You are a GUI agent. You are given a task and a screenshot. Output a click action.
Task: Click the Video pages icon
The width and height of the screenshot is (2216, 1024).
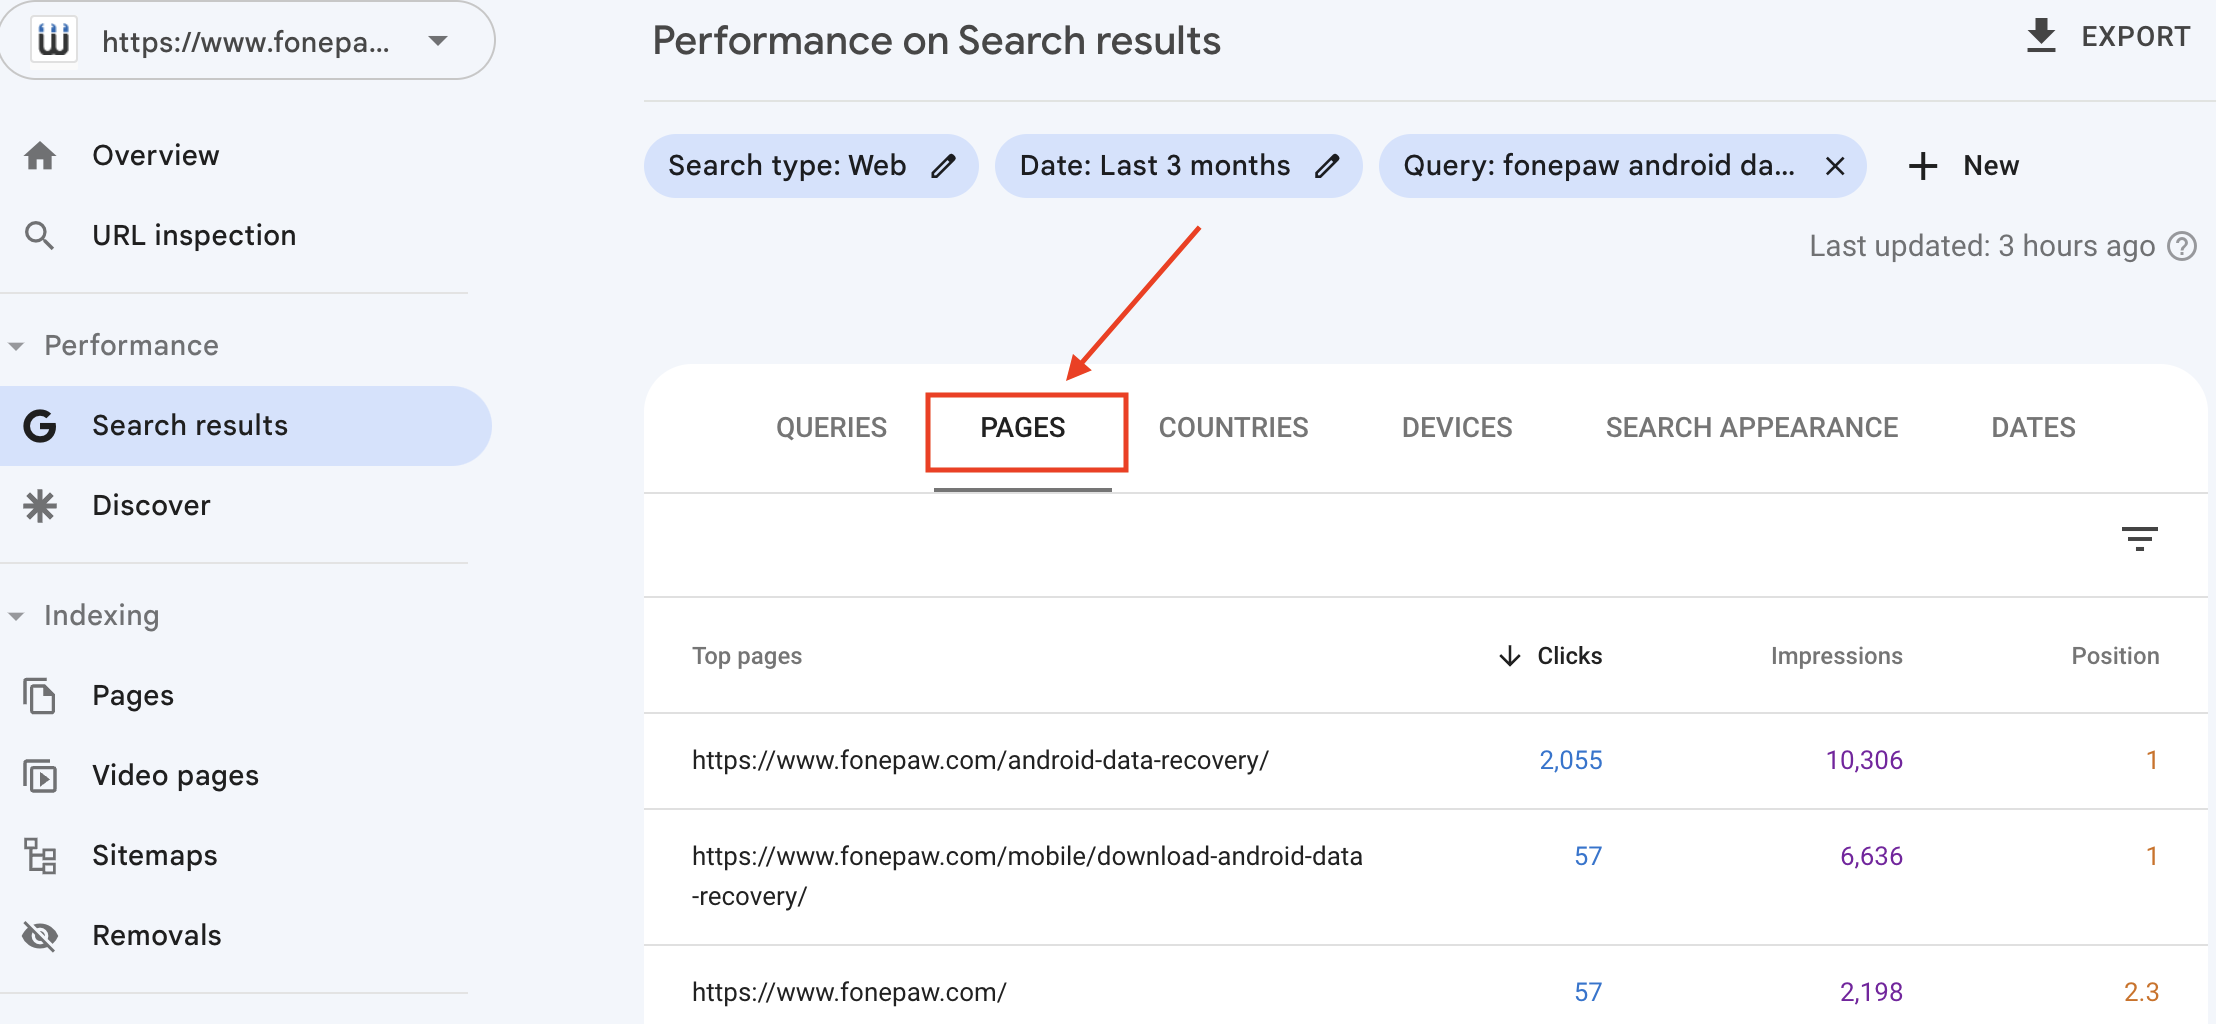point(40,776)
